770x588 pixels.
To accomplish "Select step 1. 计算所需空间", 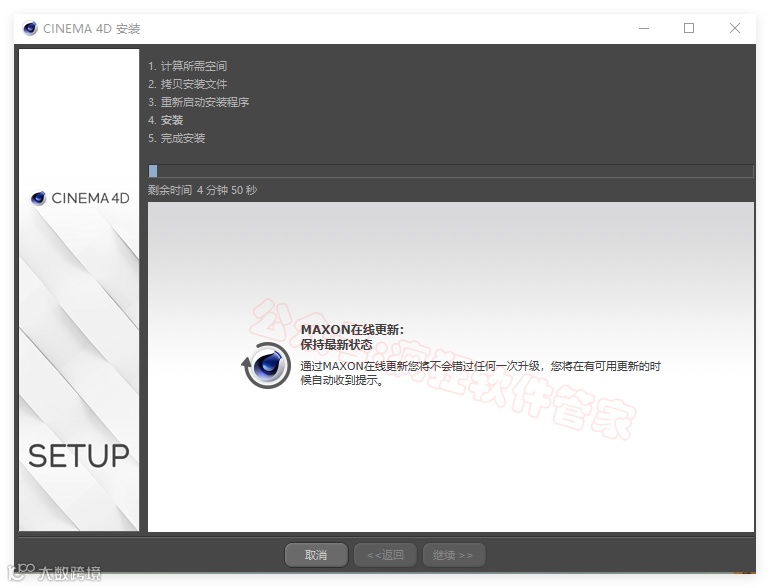I will tap(188, 66).
